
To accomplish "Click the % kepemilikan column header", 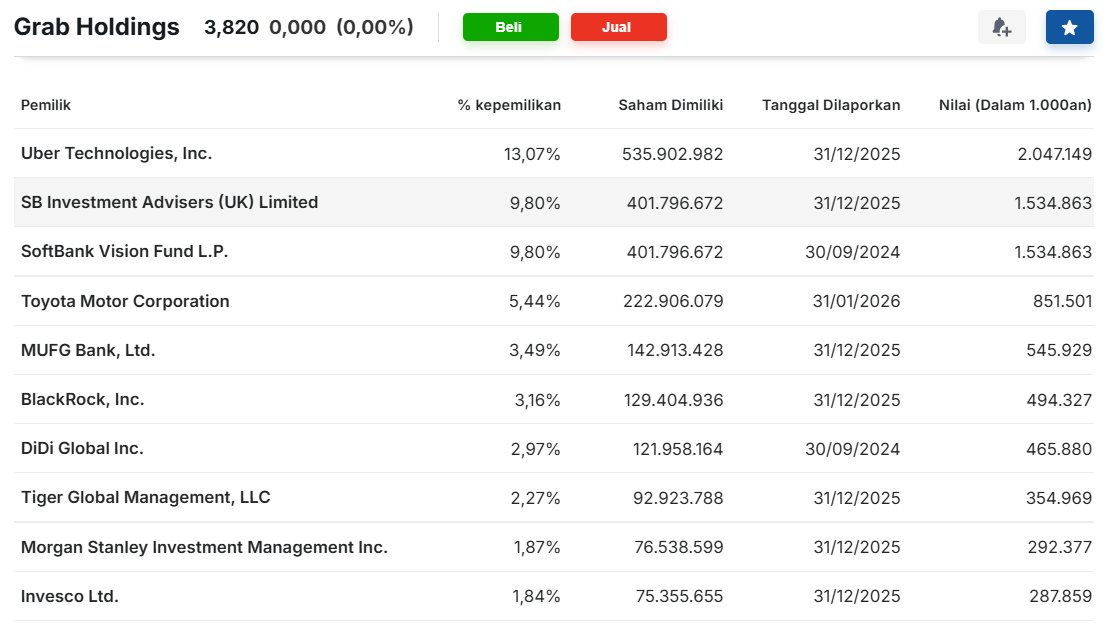I will [509, 105].
